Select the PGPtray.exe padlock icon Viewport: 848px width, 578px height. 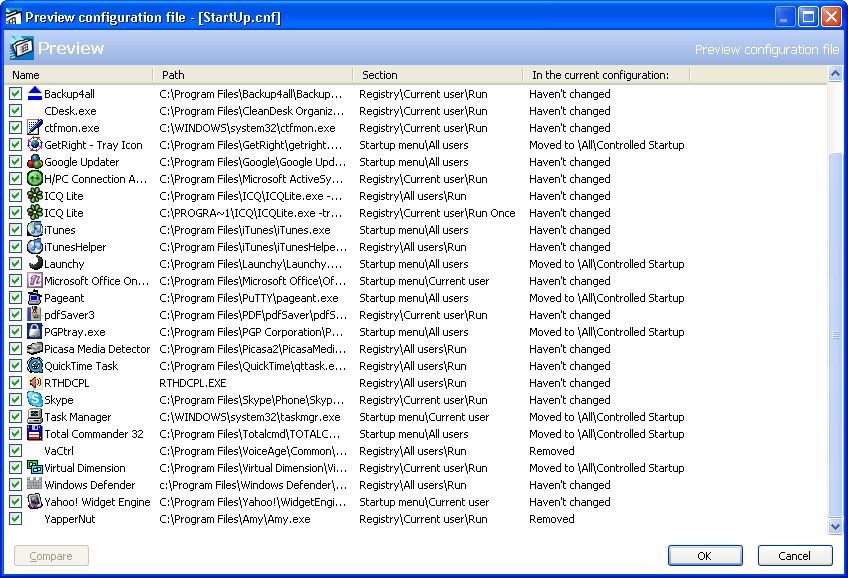pos(35,331)
